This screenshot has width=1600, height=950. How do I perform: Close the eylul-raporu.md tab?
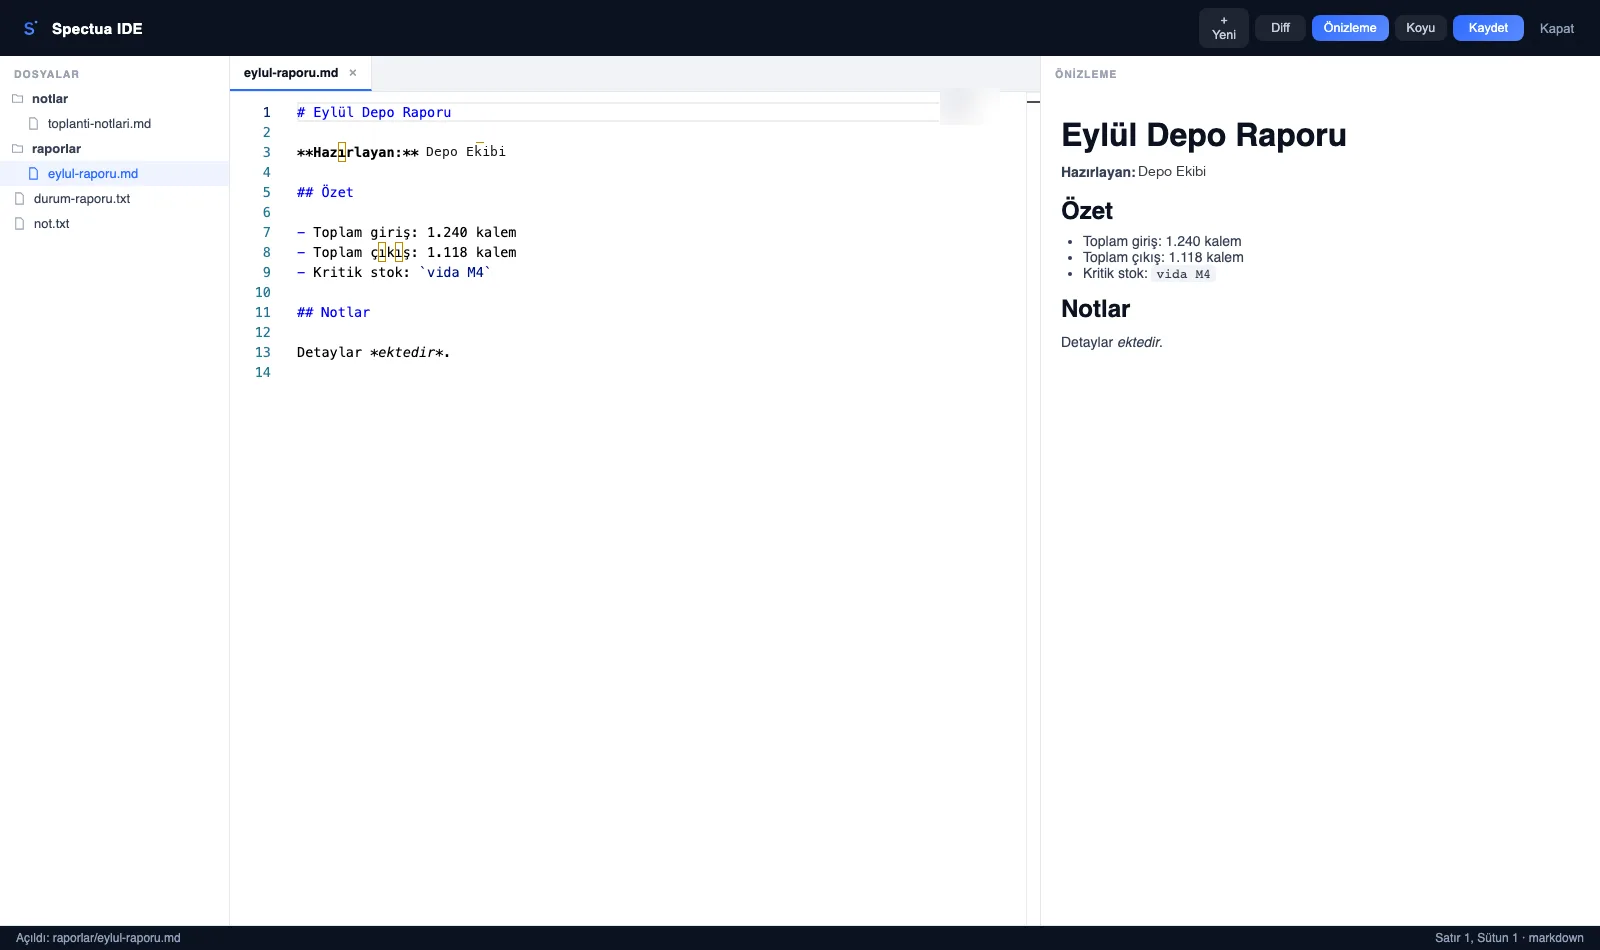click(x=353, y=73)
